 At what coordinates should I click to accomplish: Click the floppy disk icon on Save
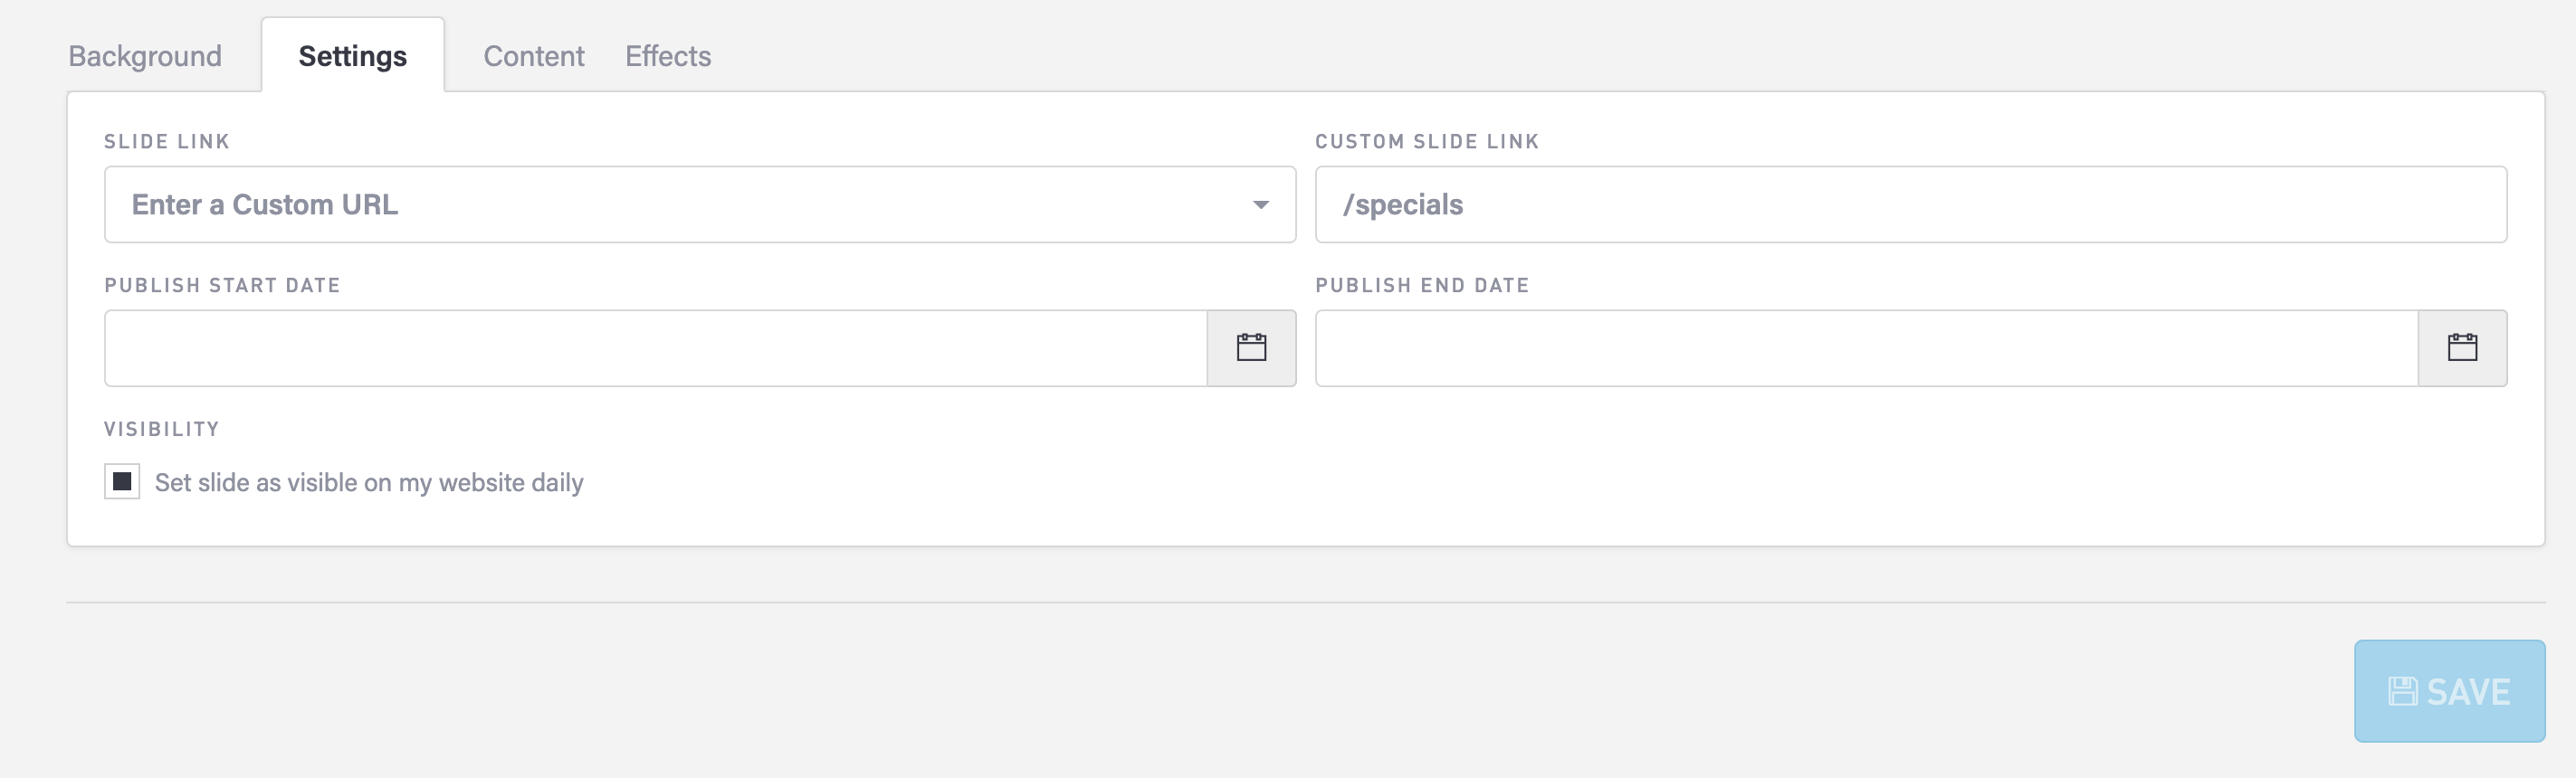tap(2402, 691)
